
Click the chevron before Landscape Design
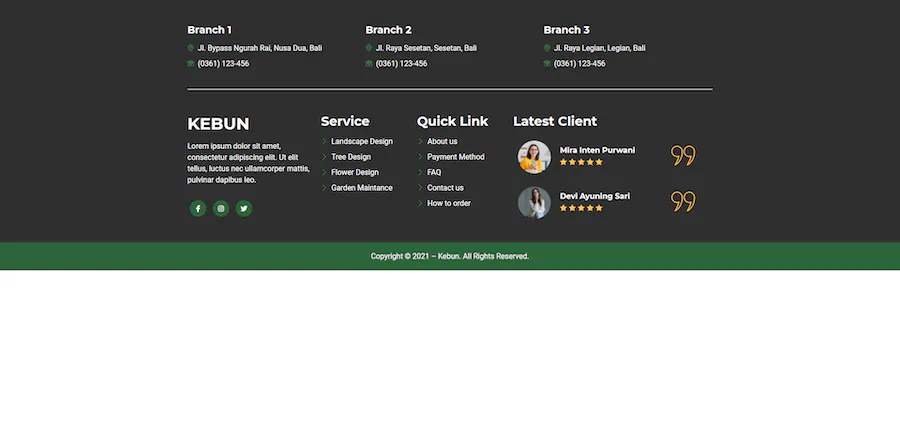pos(324,142)
